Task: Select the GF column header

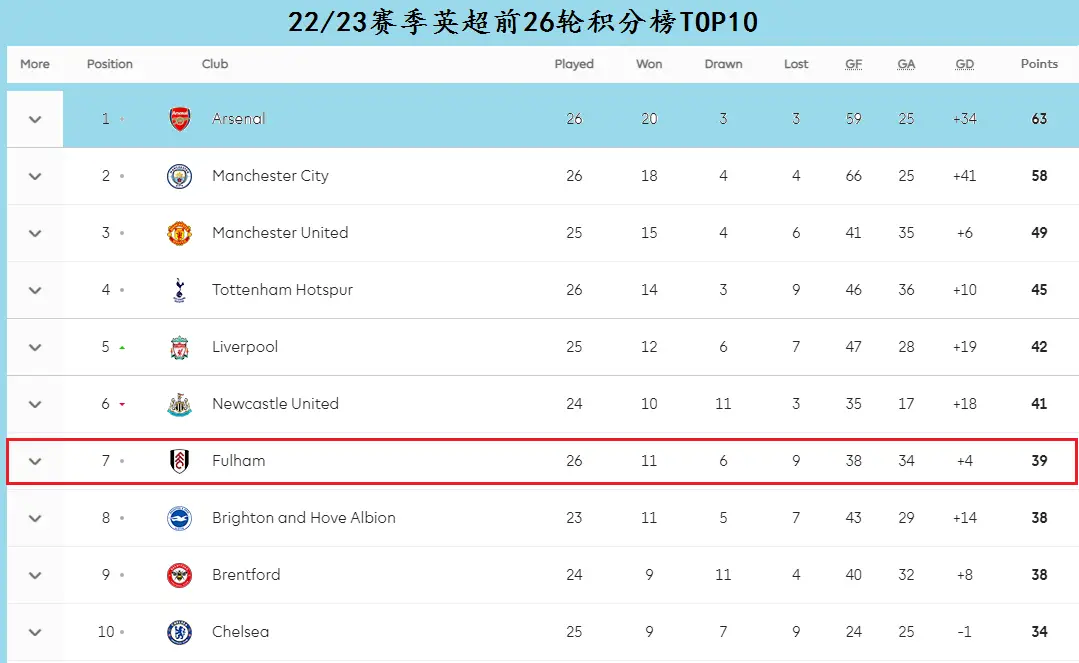Action: pos(853,64)
